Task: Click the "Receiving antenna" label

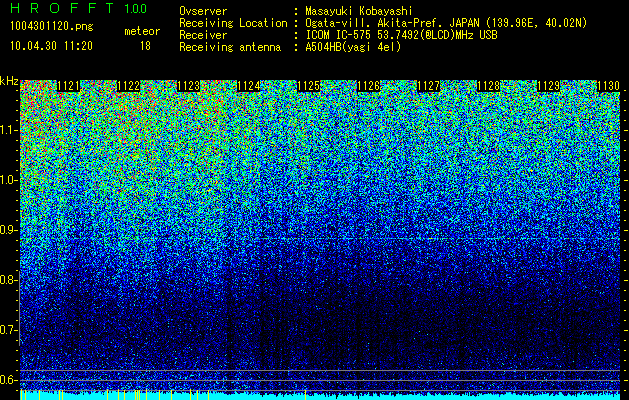Action: click(230, 47)
